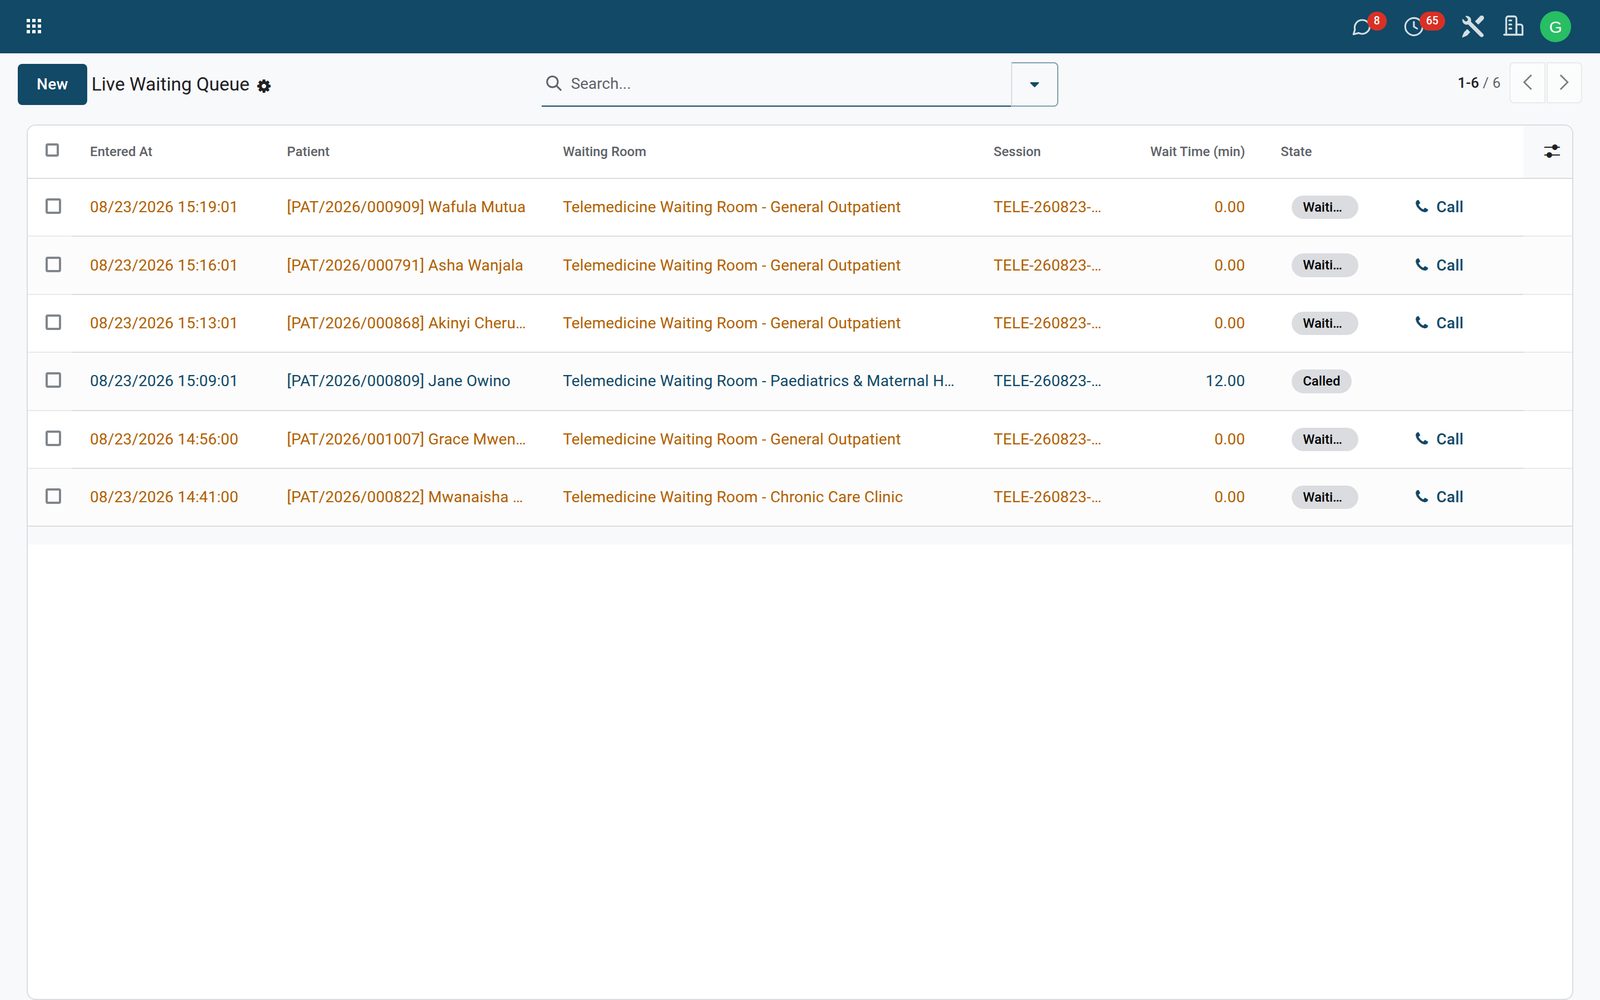This screenshot has width=1600, height=1000.
Task: Open patient [PAT/2026/000809] Jane Owino
Action: click(x=398, y=381)
